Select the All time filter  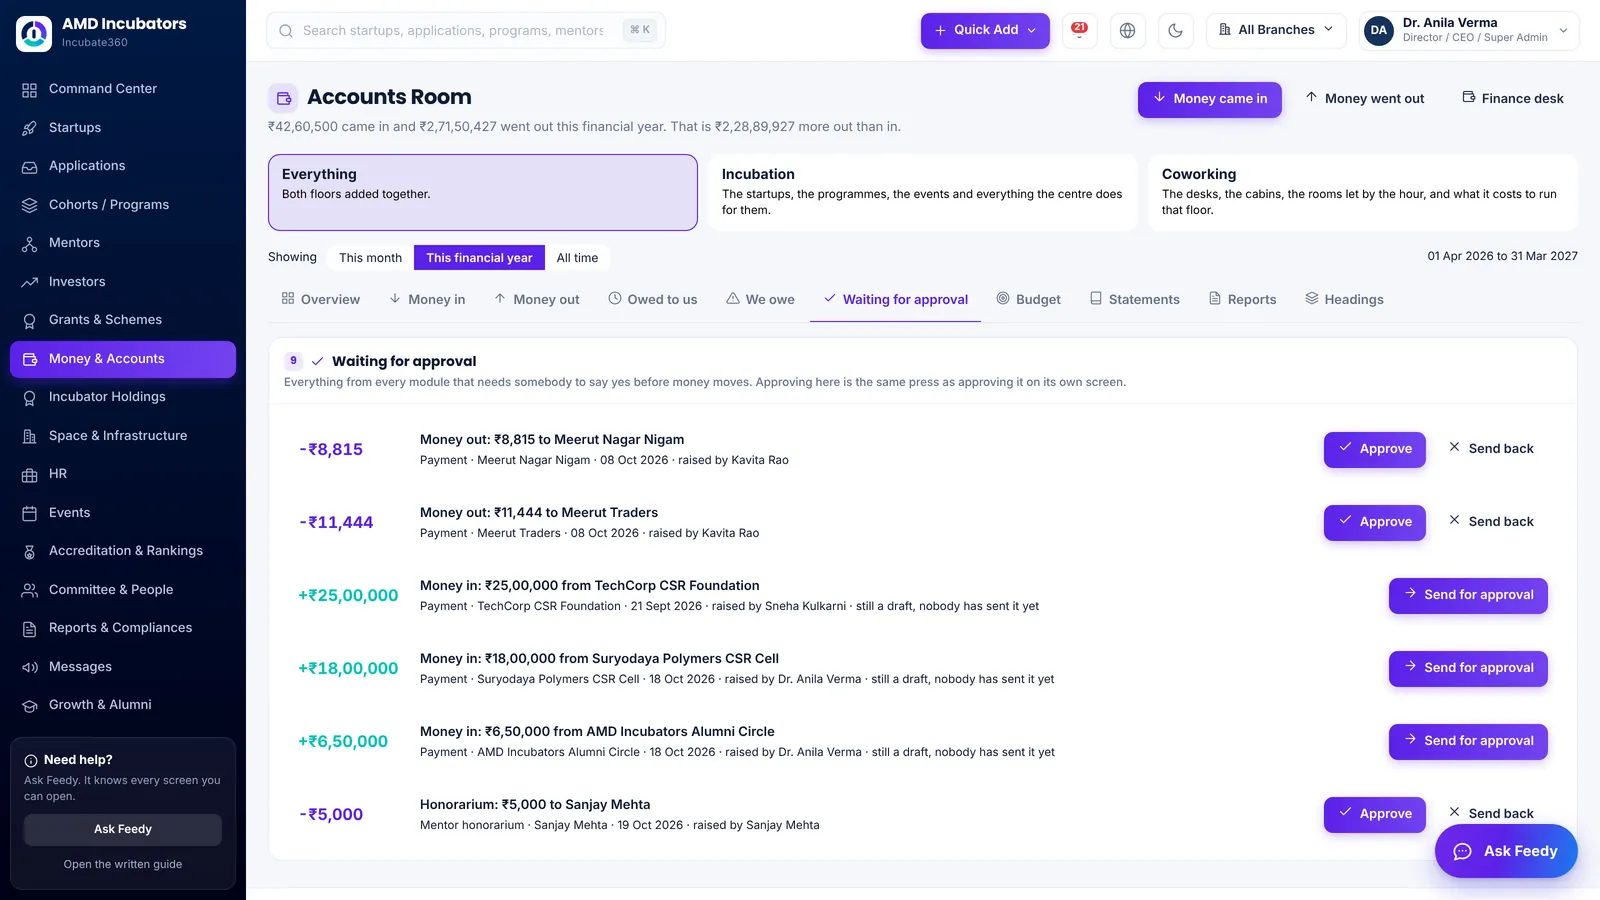point(577,258)
